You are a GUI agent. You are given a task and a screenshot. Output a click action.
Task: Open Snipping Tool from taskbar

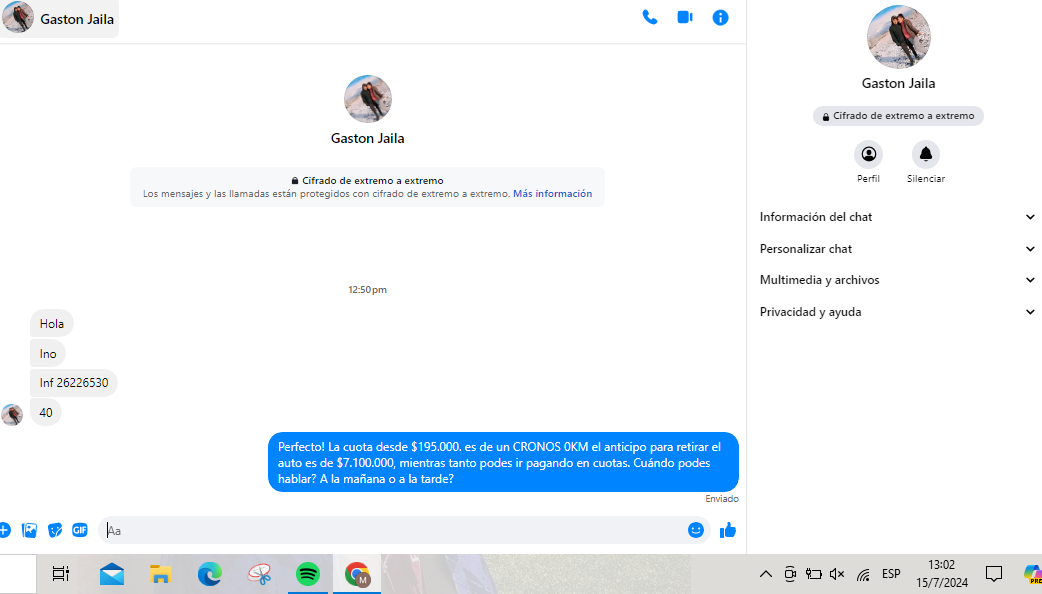coord(259,574)
